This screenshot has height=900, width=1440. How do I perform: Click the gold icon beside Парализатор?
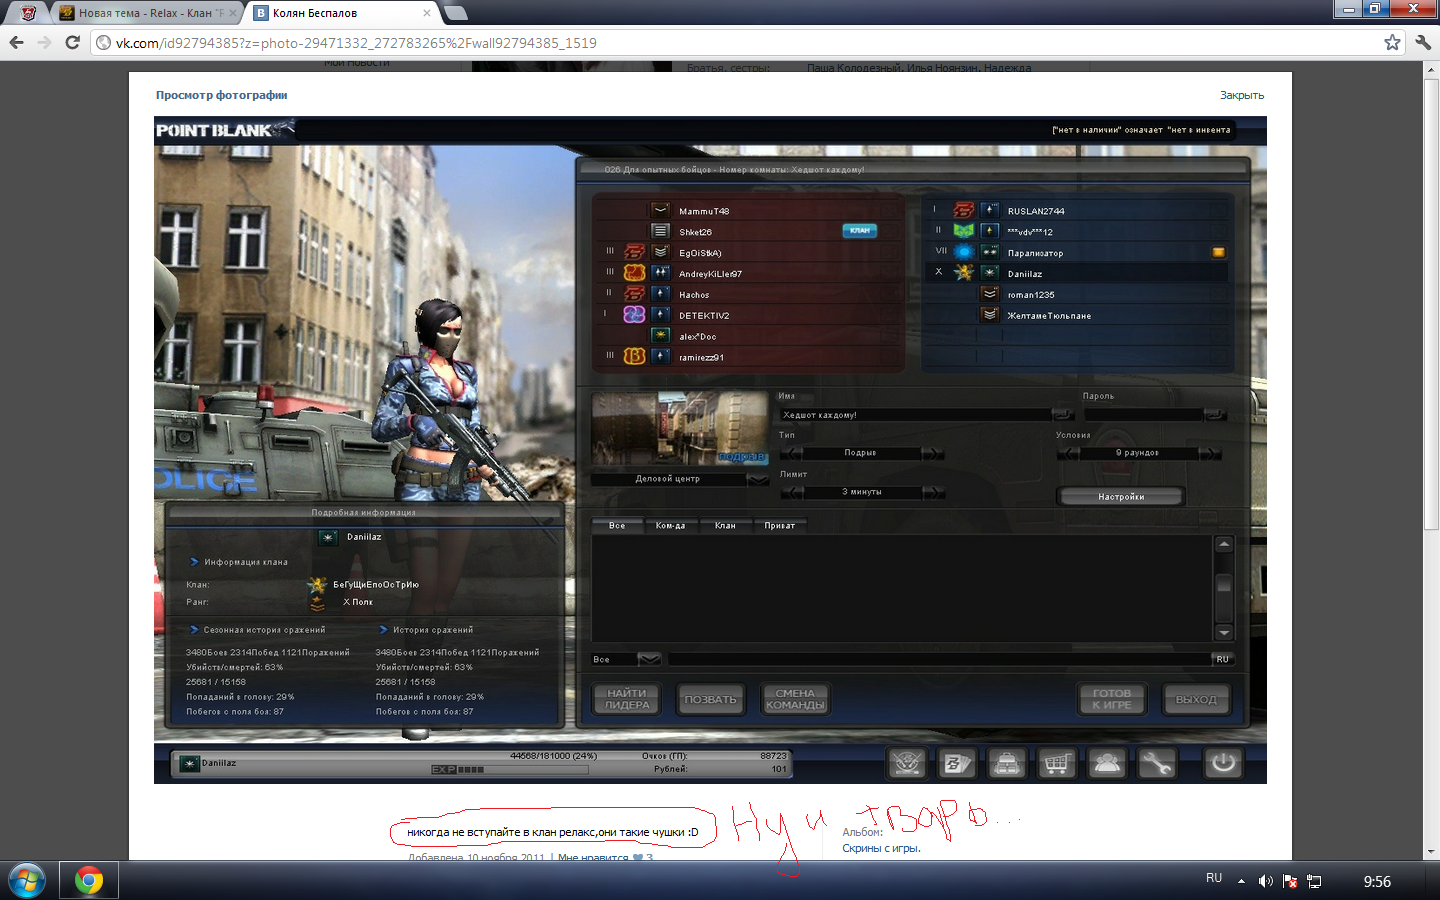click(x=1218, y=252)
